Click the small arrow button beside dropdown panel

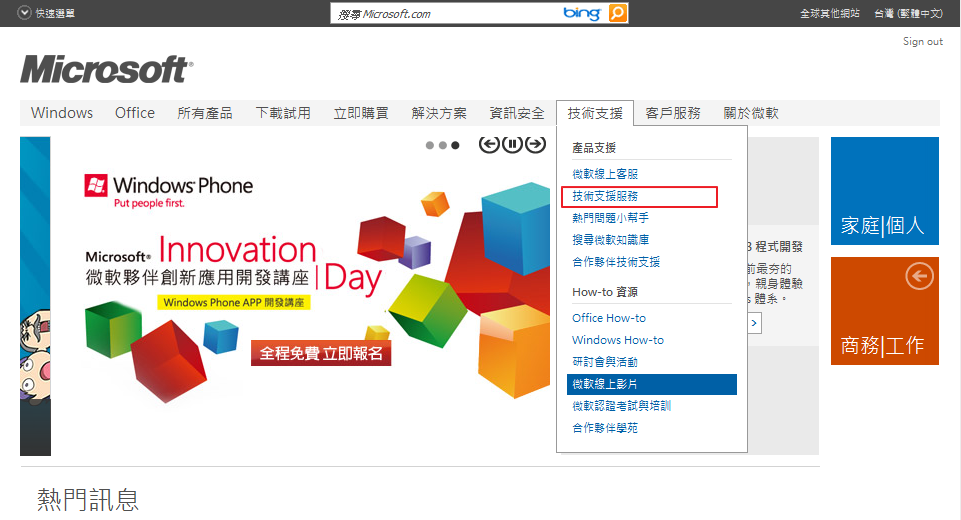pos(754,323)
